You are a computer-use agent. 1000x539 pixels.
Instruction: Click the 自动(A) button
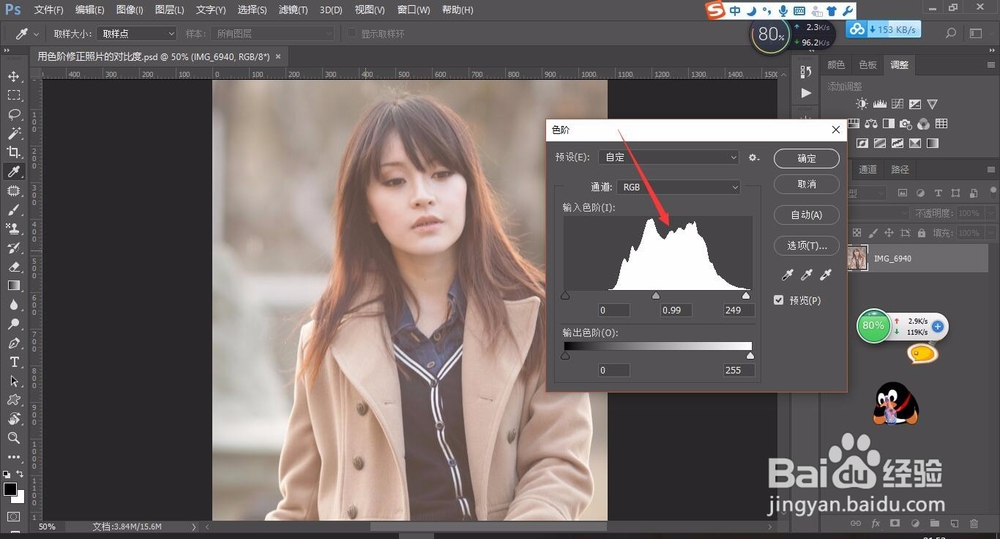[806, 215]
